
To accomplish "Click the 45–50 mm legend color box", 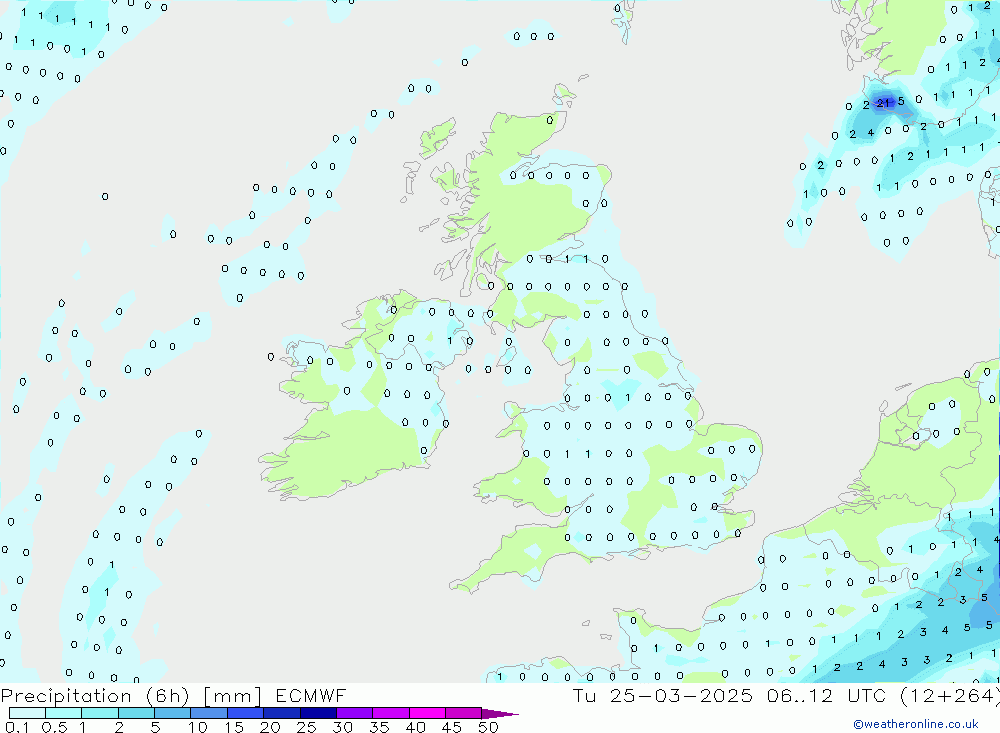I will coord(464,713).
